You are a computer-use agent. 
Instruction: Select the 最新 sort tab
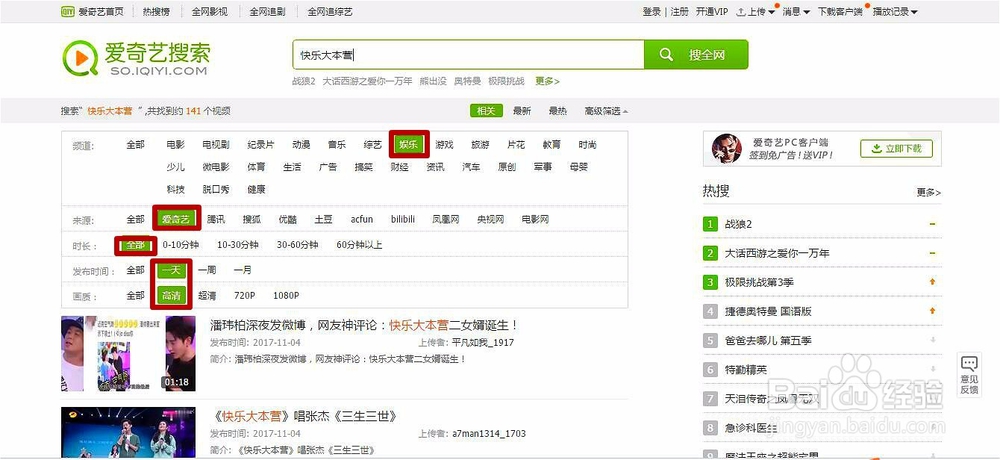[x=522, y=111]
